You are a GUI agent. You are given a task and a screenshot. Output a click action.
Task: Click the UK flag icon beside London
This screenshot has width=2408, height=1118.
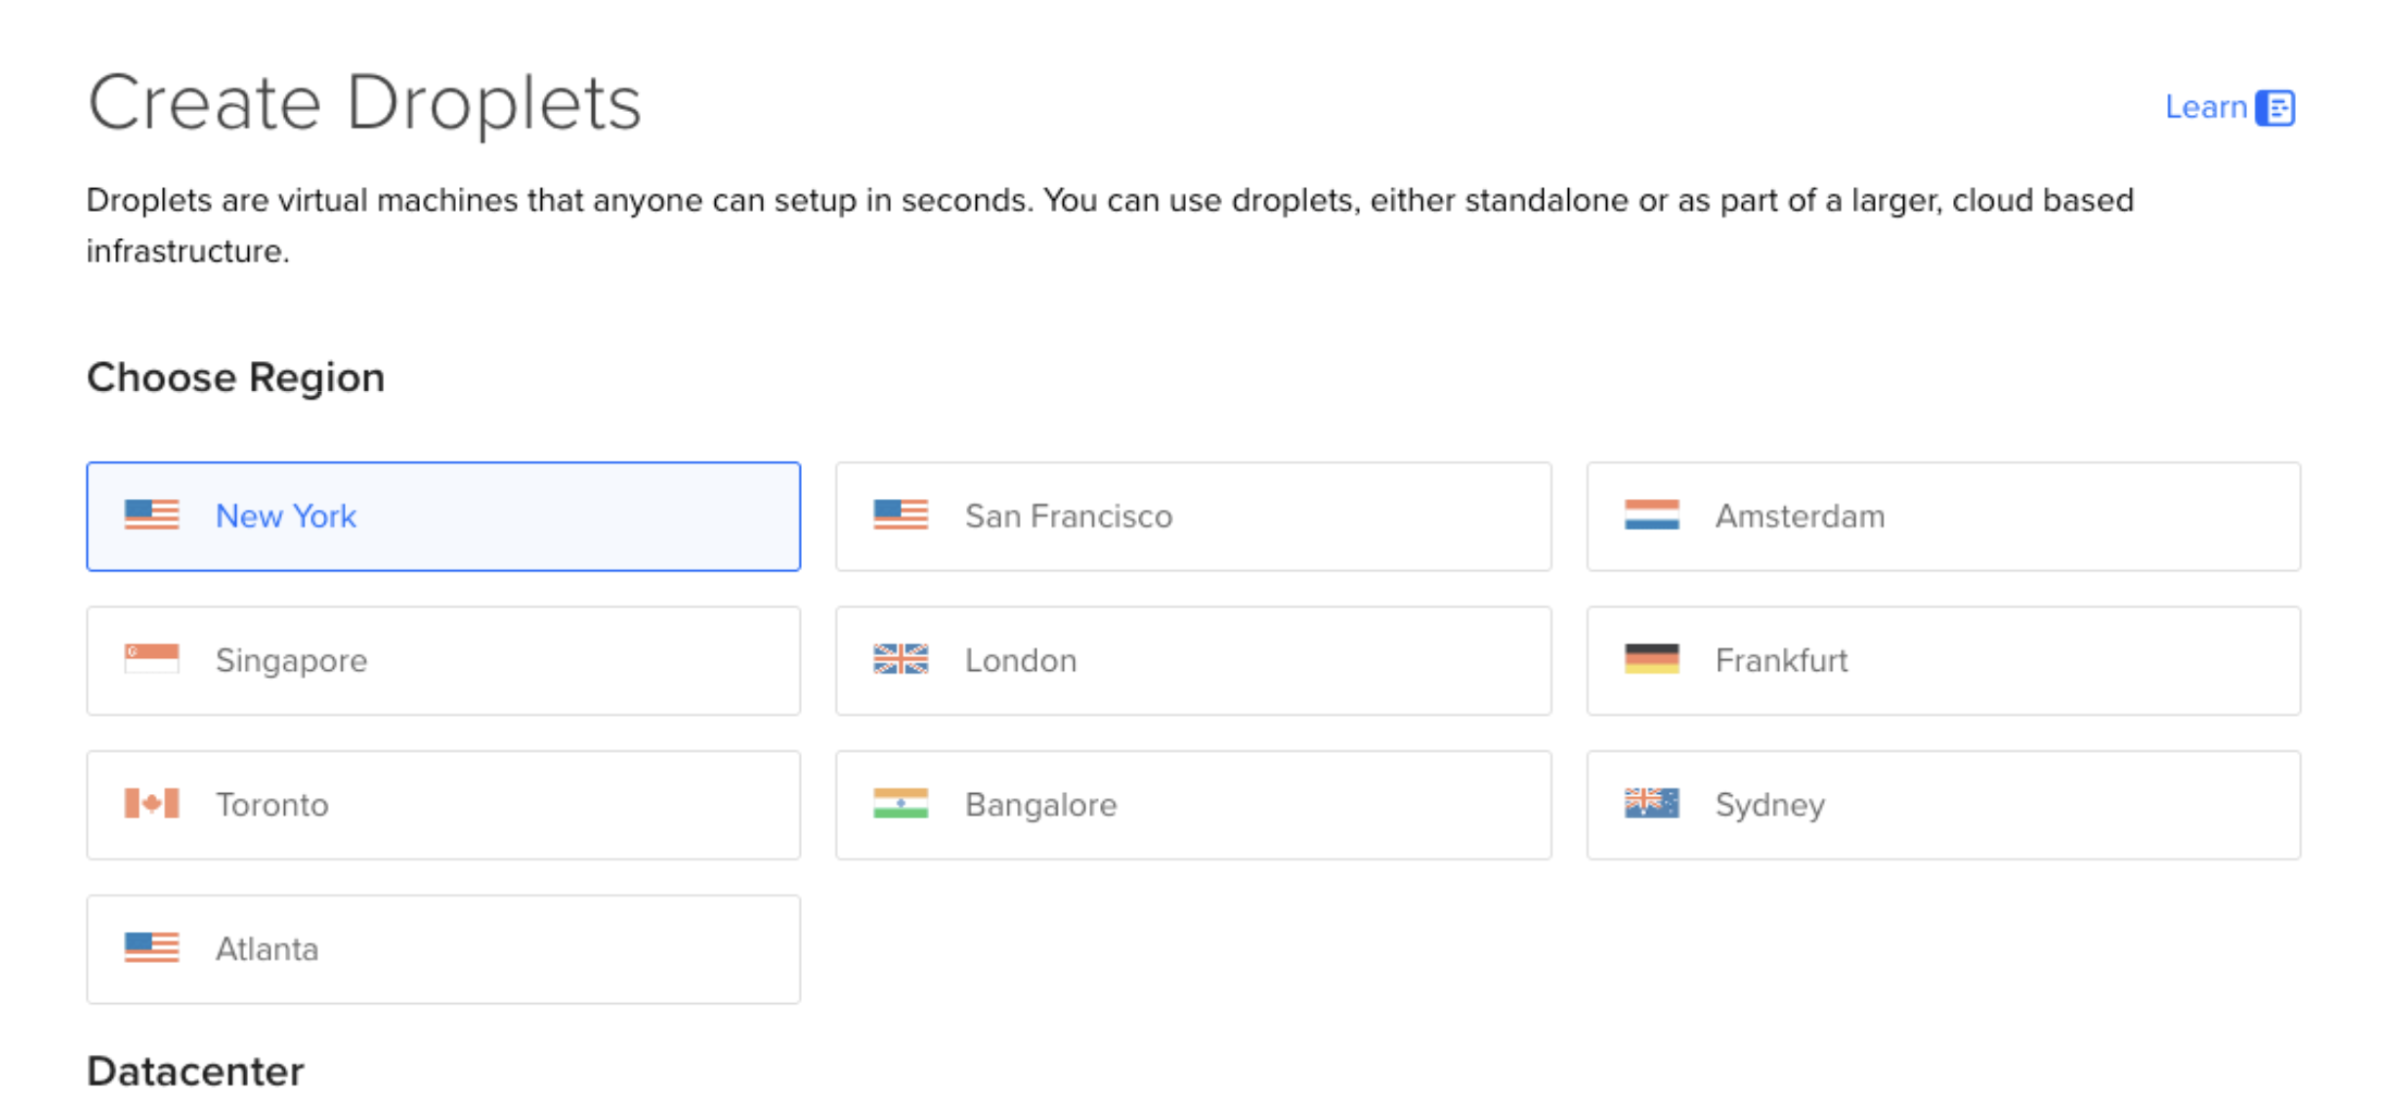pyautogui.click(x=900, y=660)
